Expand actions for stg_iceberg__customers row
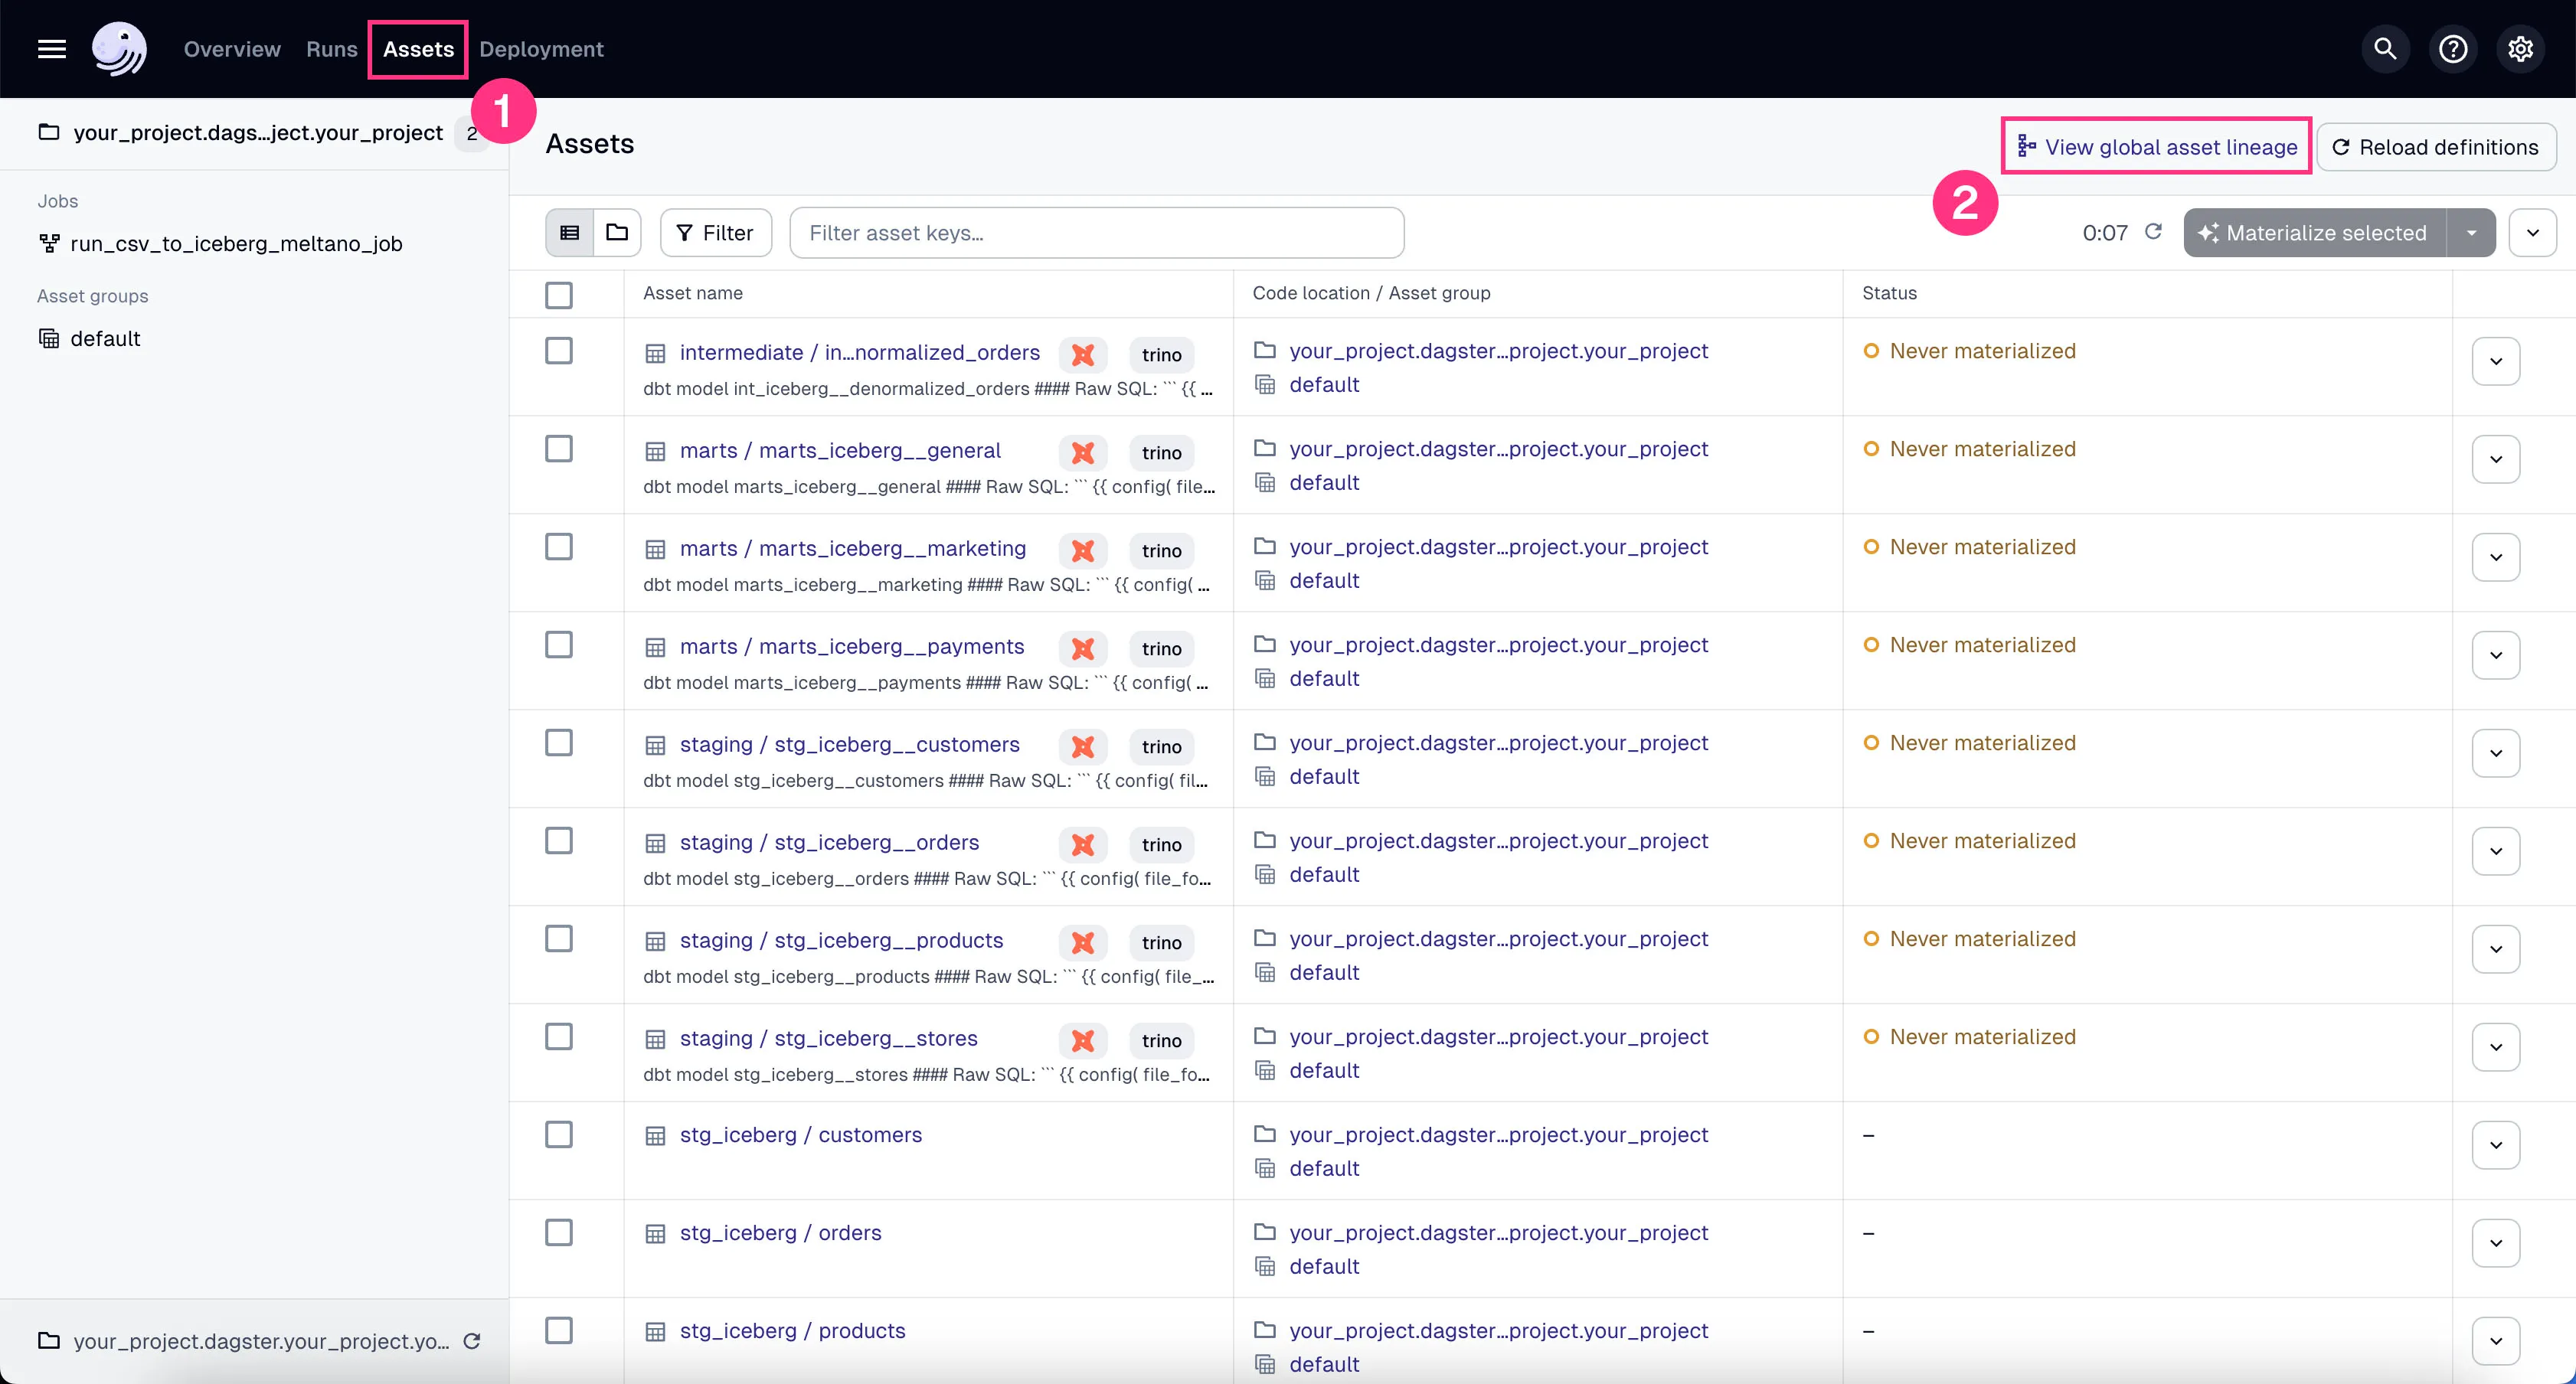Screen dimensions: 2576x1384 2496,753
